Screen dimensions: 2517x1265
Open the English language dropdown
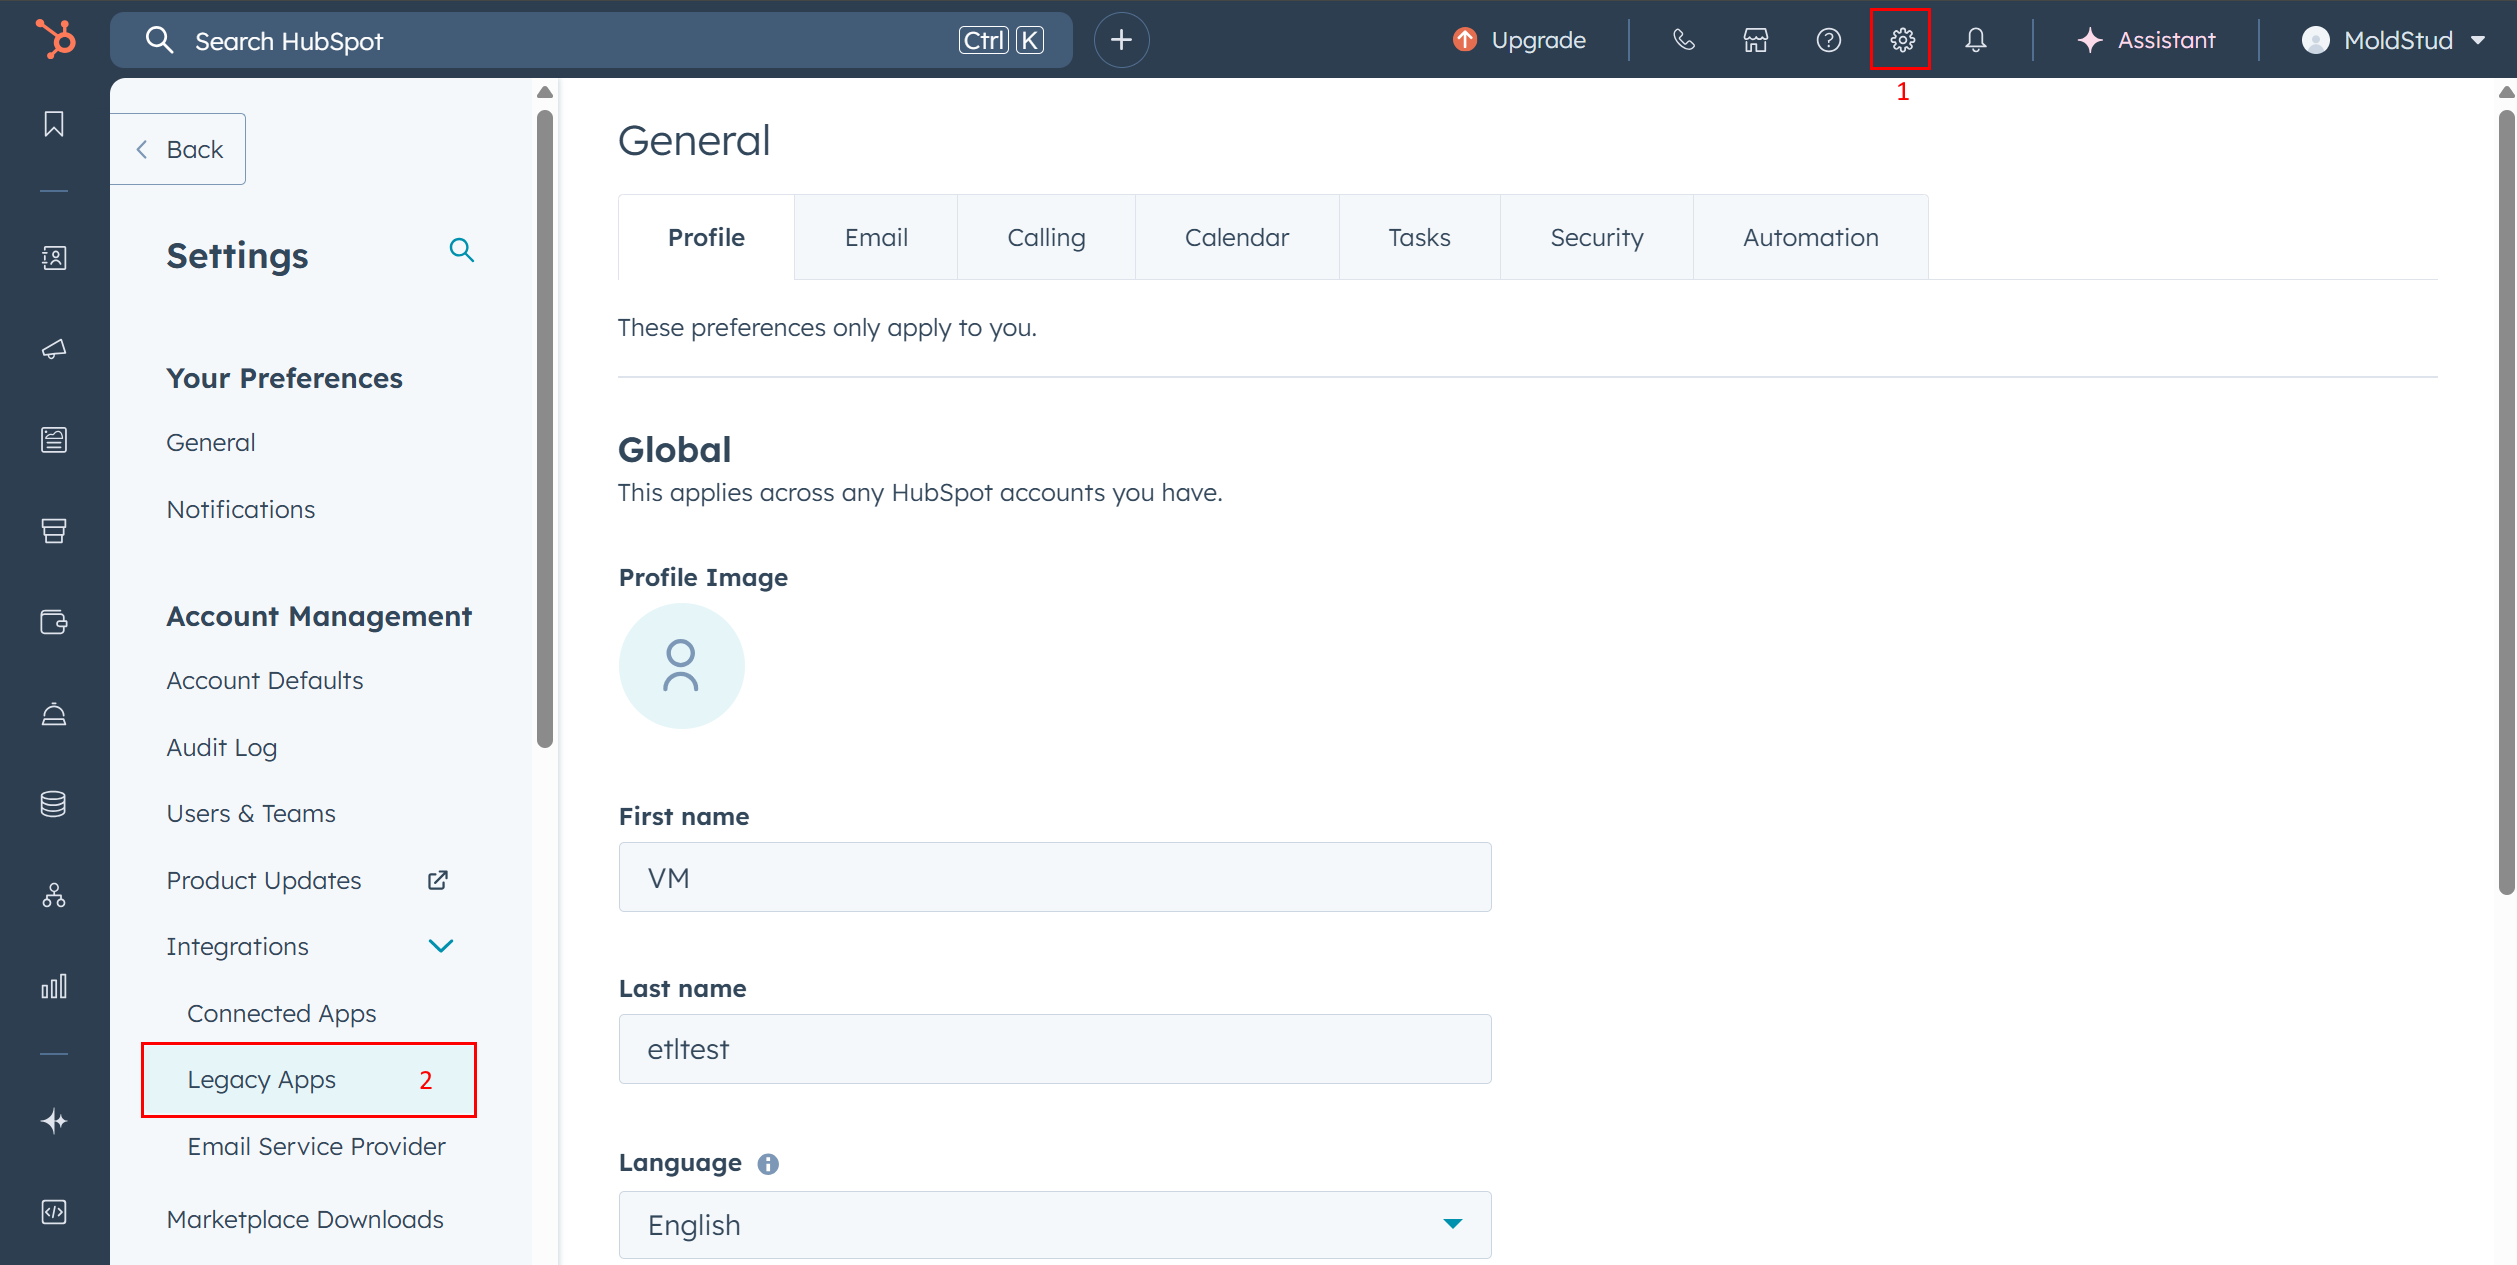click(x=1054, y=1224)
